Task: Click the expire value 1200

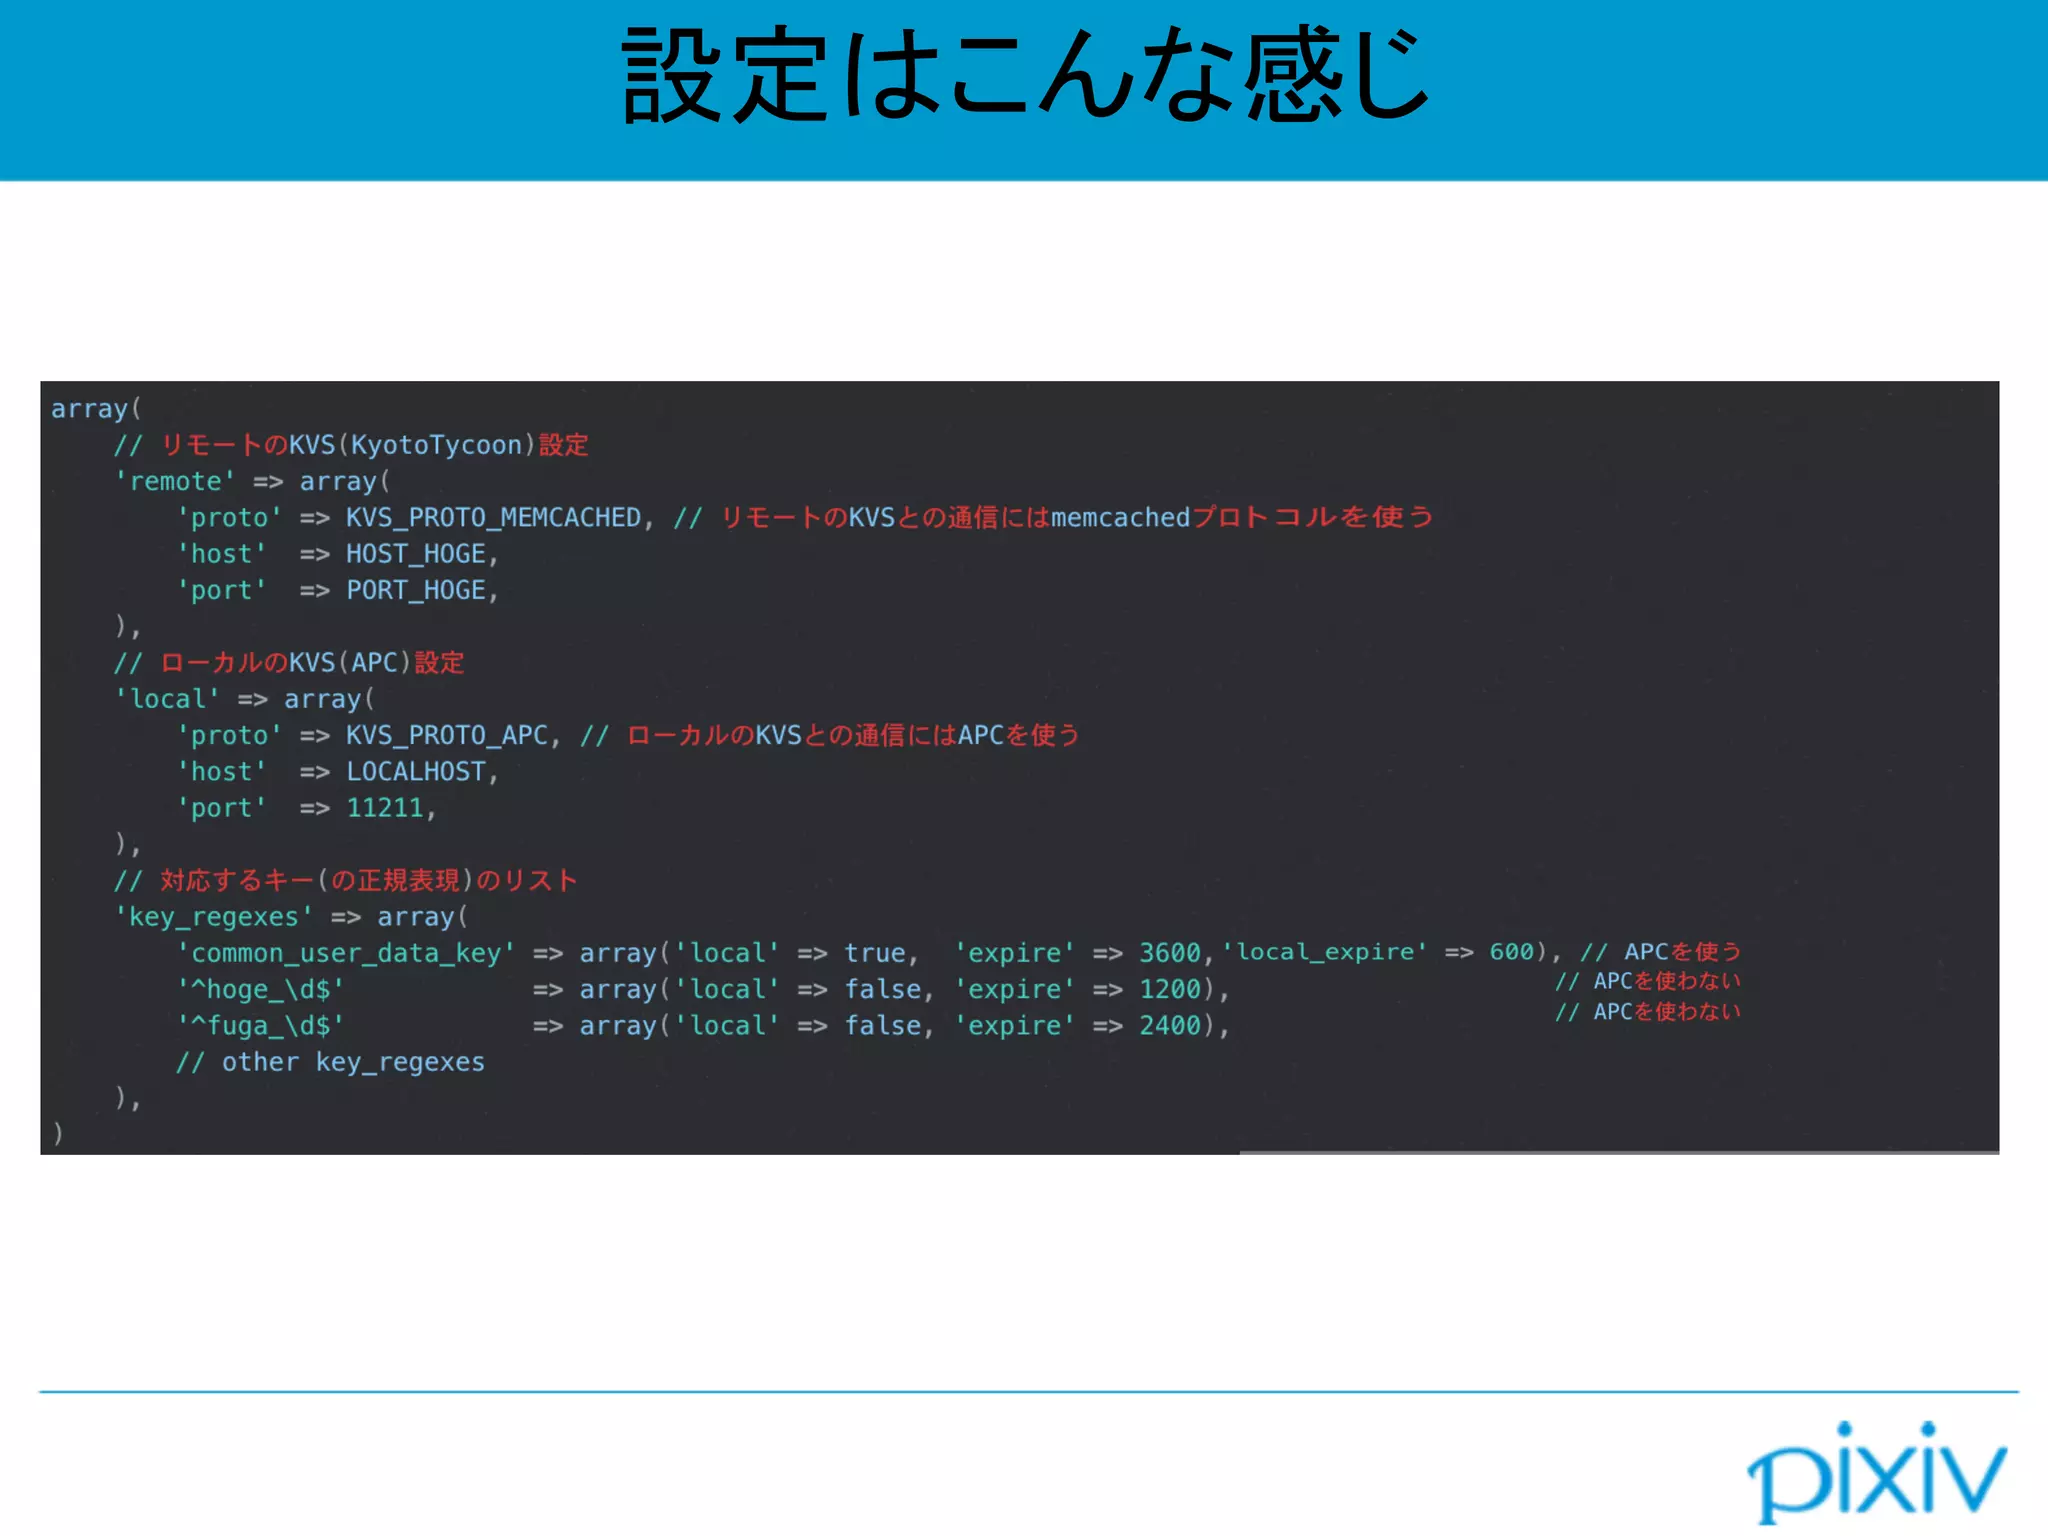Action: (1169, 990)
